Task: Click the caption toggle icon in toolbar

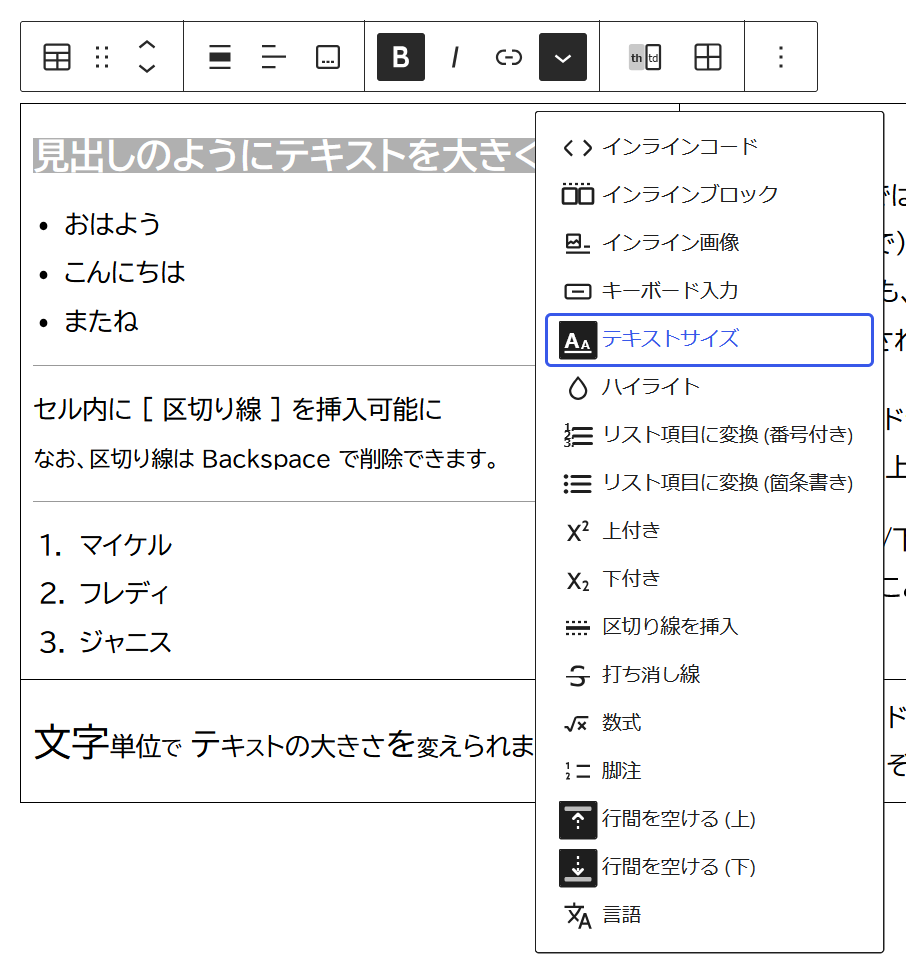Action: (x=328, y=57)
